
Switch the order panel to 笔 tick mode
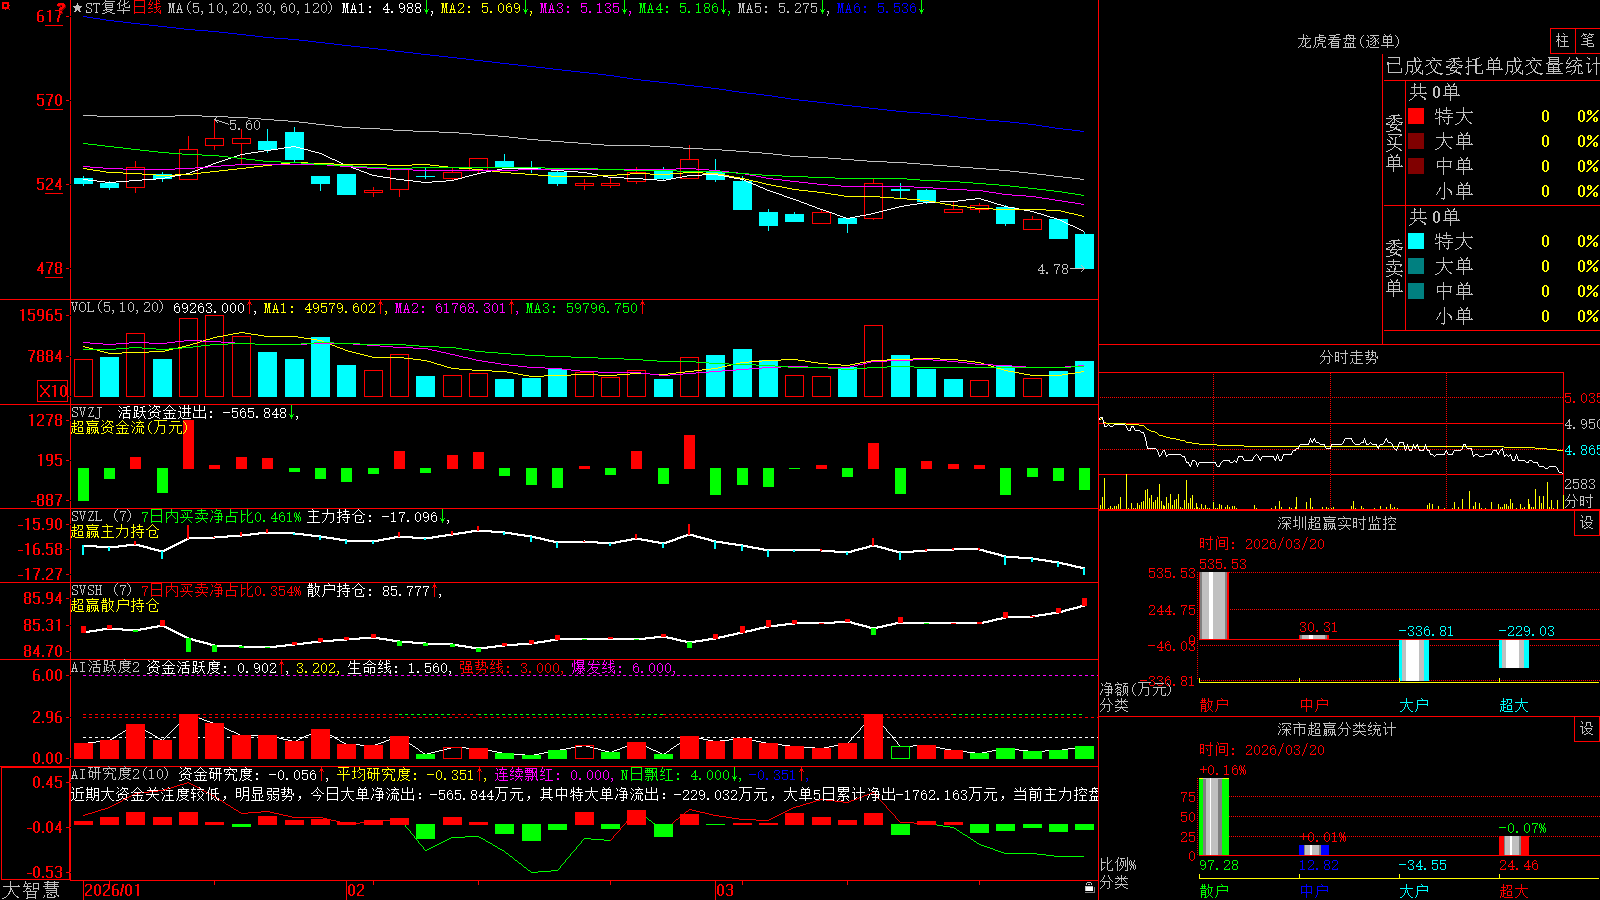click(x=1587, y=40)
